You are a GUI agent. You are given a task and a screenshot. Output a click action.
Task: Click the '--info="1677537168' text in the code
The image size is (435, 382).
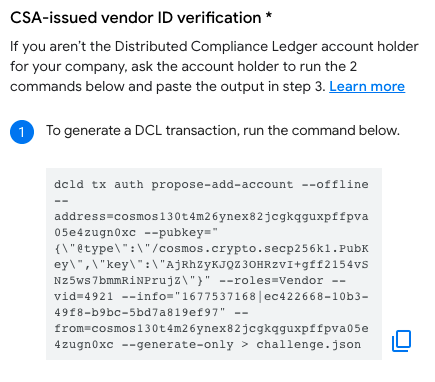pos(189,297)
